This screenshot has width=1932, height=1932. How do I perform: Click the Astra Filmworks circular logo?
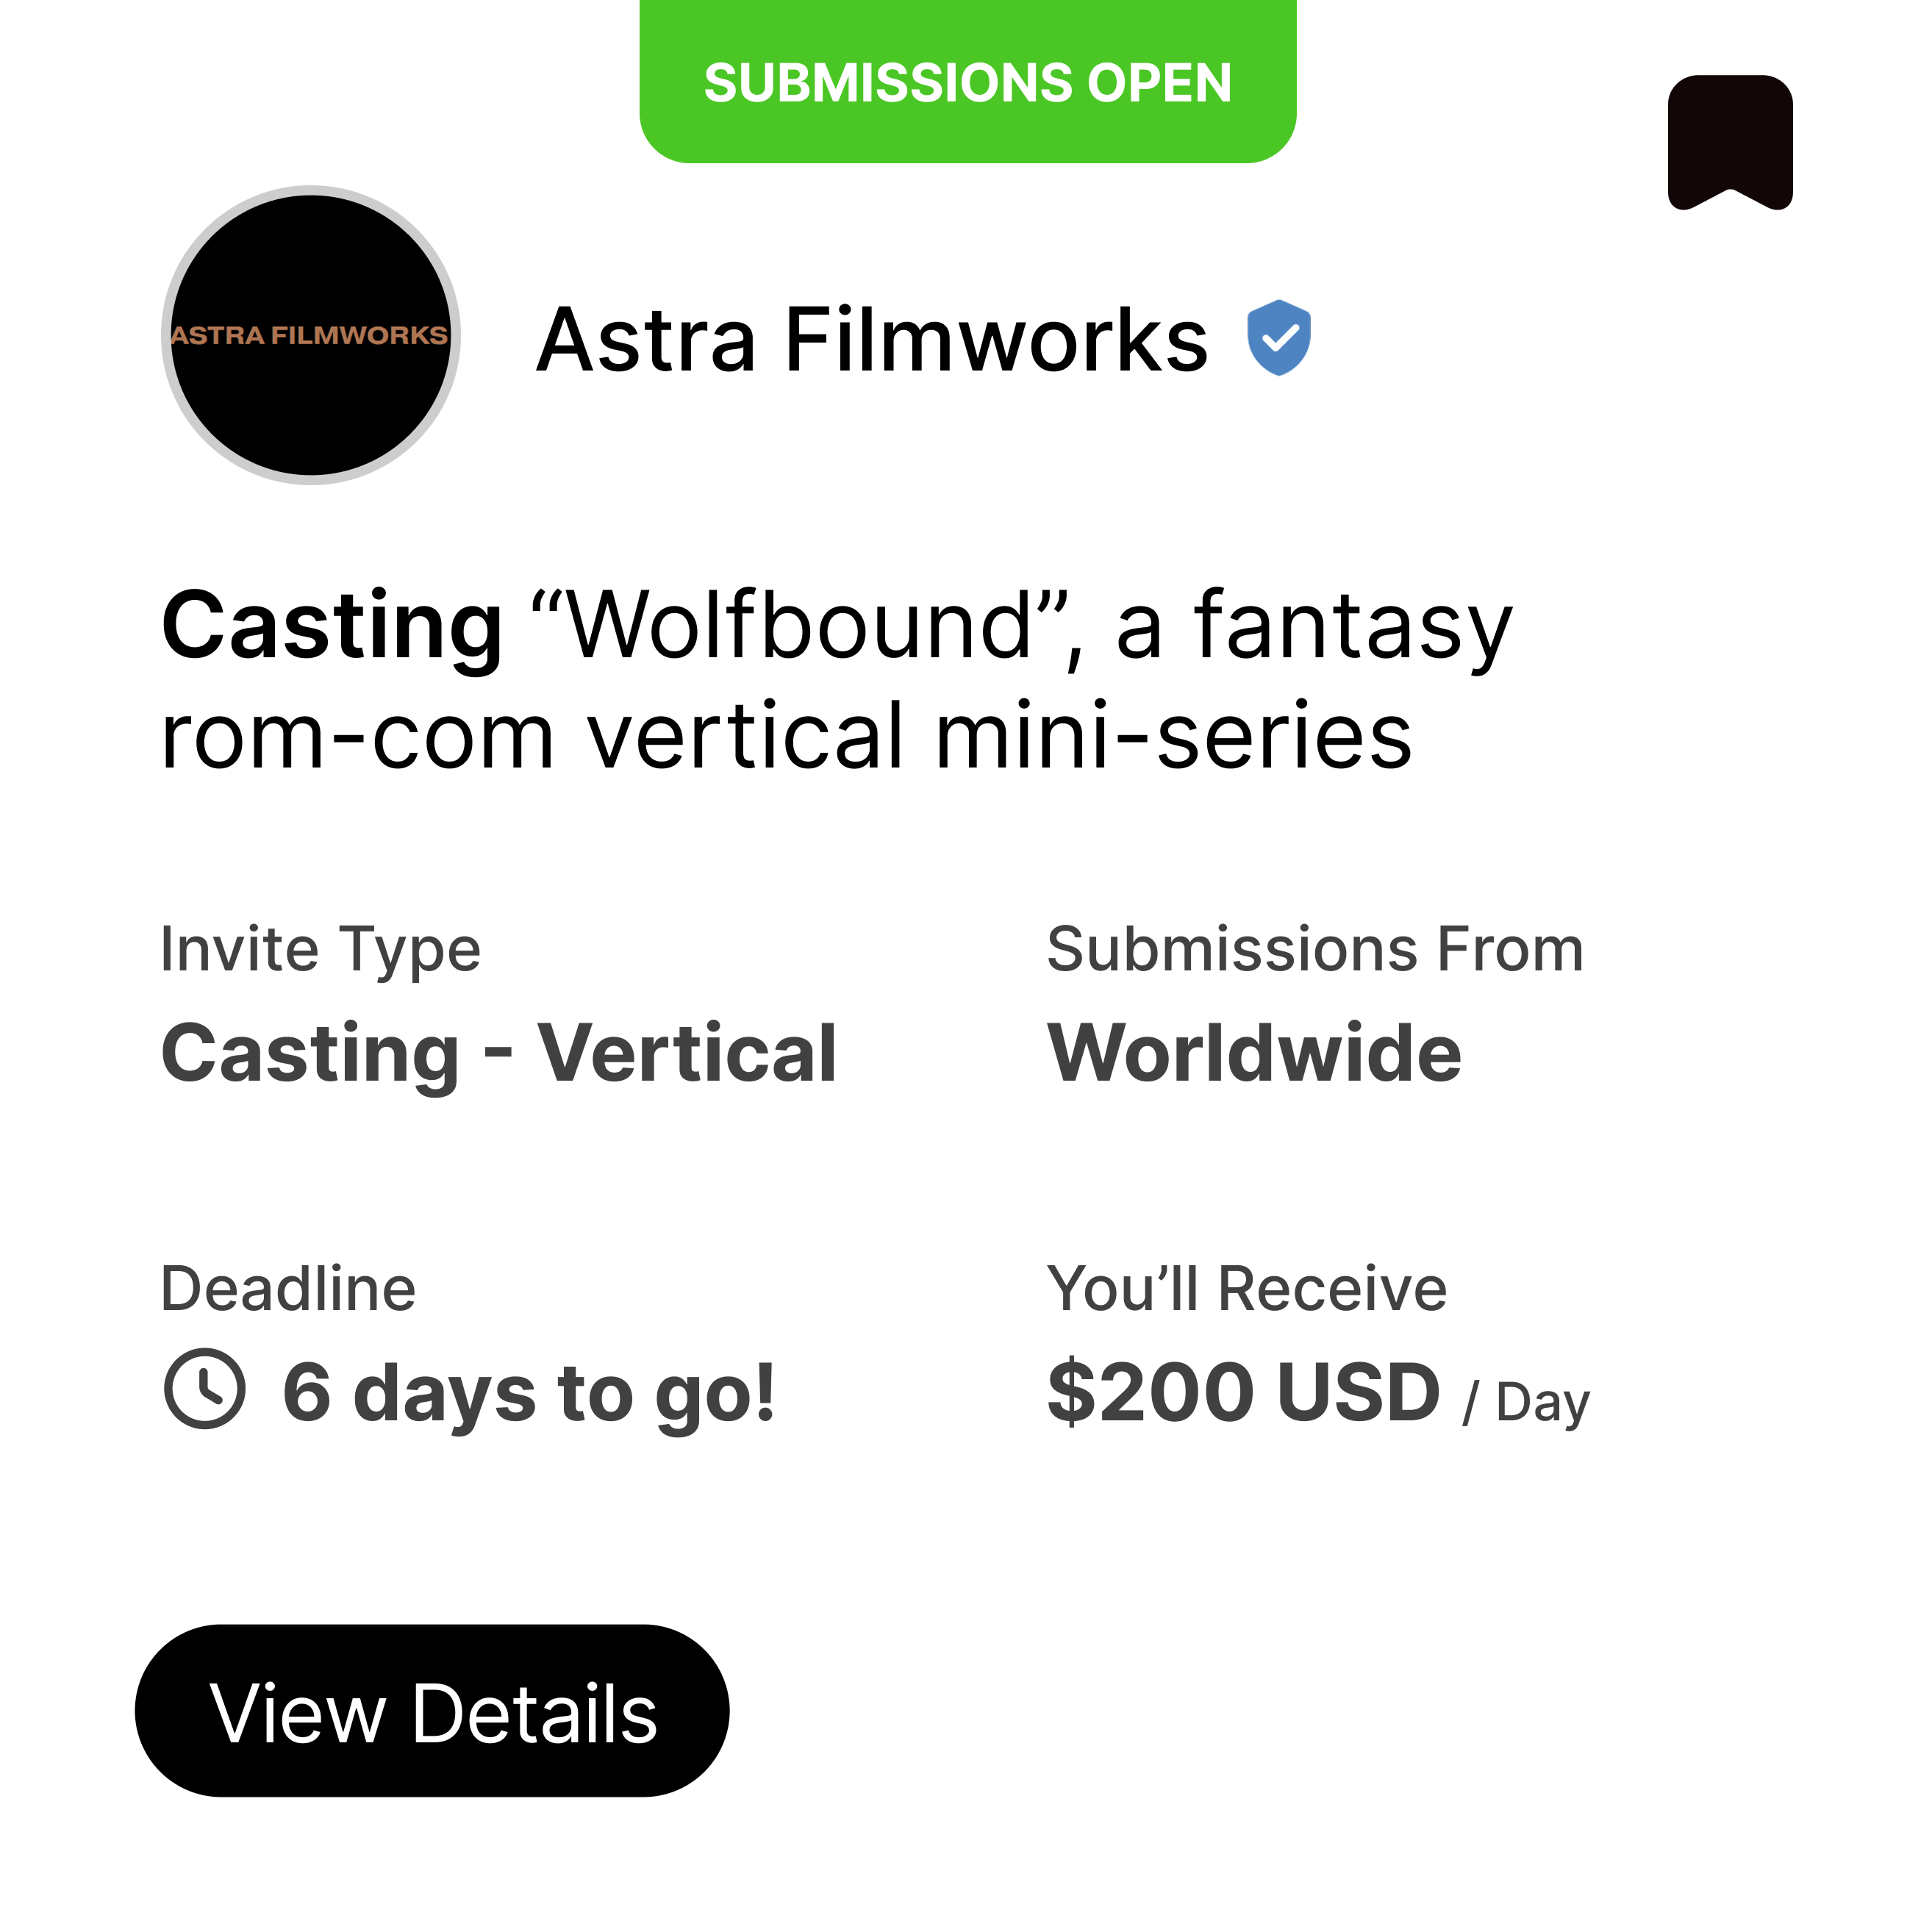click(x=311, y=335)
